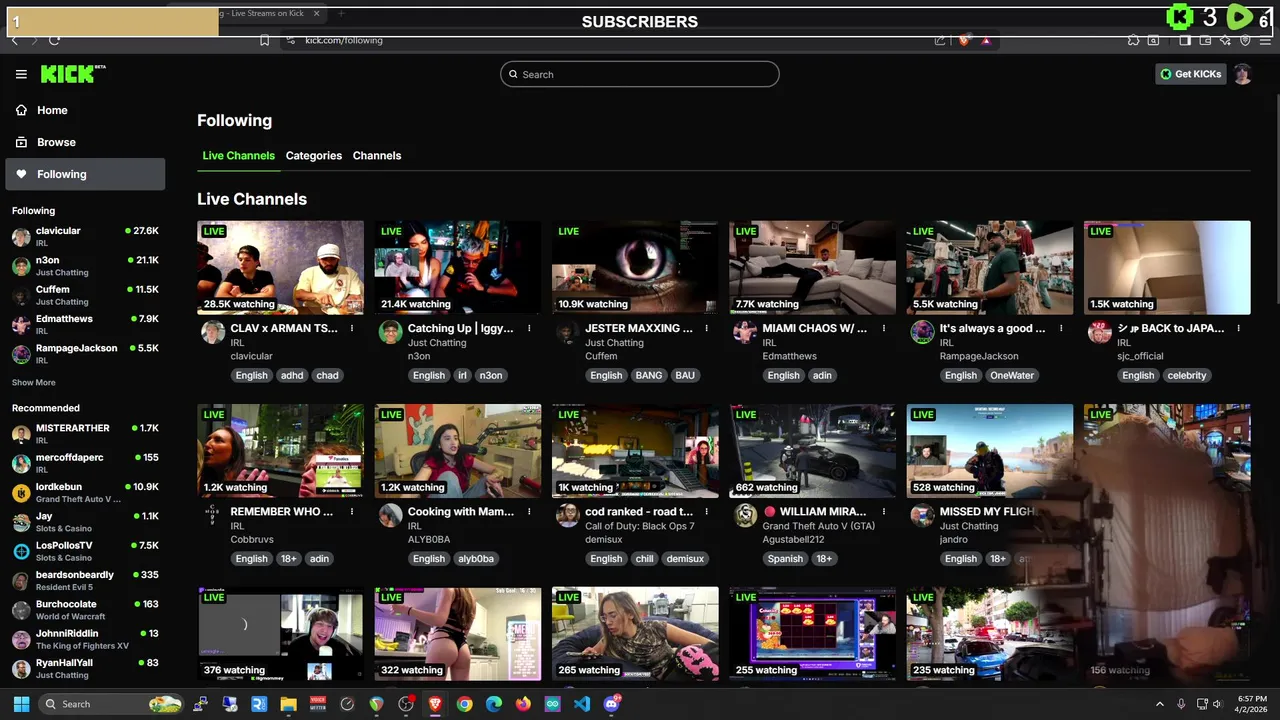Image resolution: width=1280 pixels, height=720 pixels.
Task: Open RampageJackson avatar under his stream card
Action: pyautogui.click(x=922, y=333)
